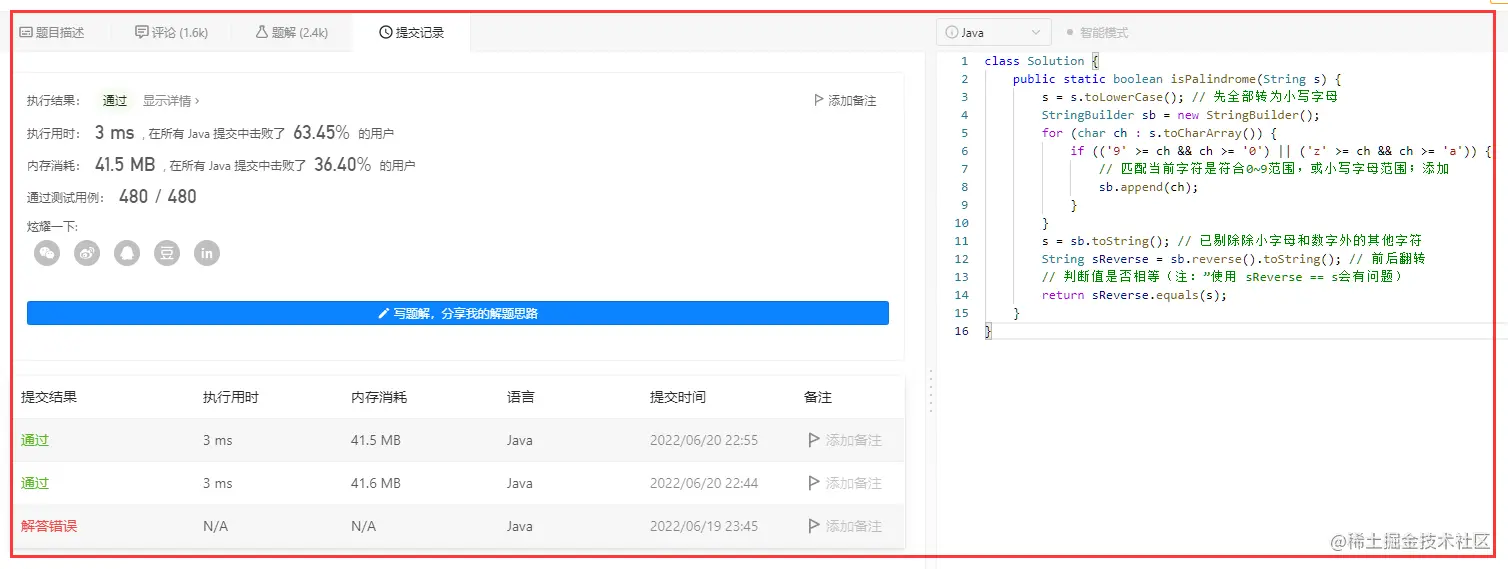Click the 内存消耗 column header
Image resolution: width=1508 pixels, height=569 pixels.
379,397
